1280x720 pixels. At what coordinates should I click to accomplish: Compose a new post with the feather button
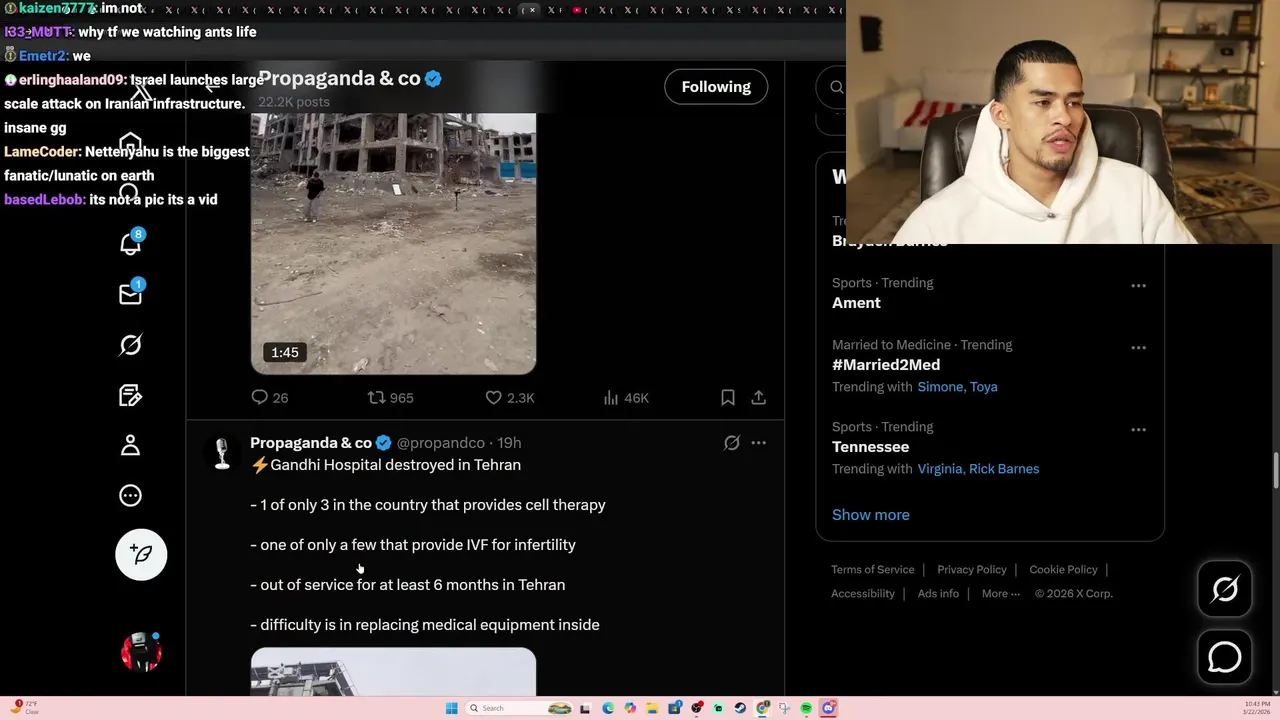[141, 554]
